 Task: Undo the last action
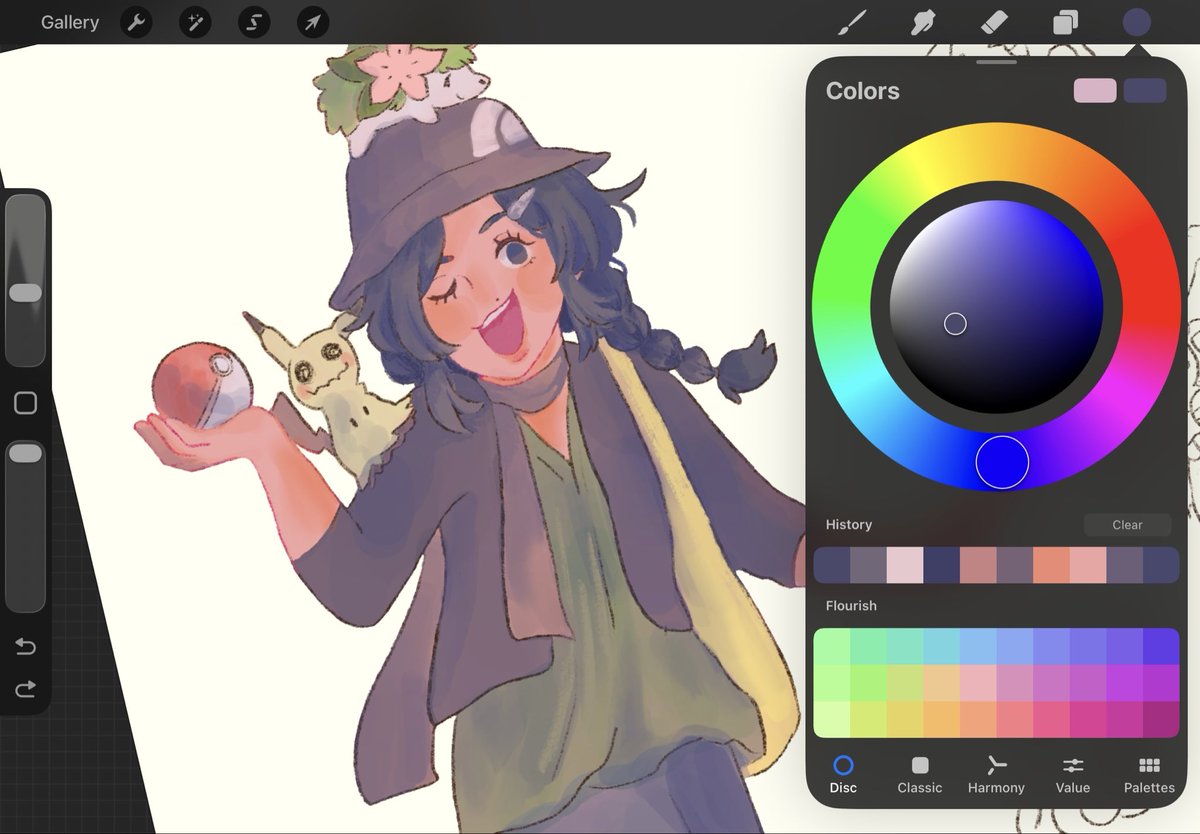coord(25,647)
